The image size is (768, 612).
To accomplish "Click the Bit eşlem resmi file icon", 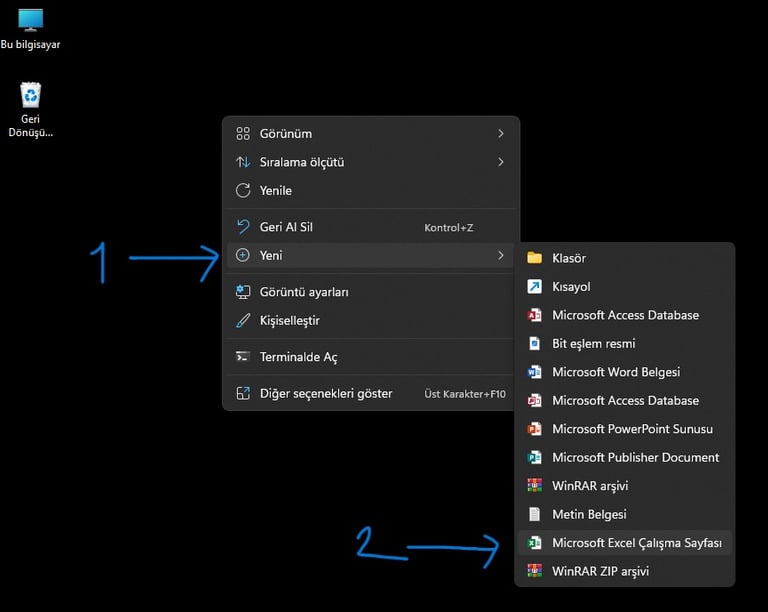I will (534, 343).
